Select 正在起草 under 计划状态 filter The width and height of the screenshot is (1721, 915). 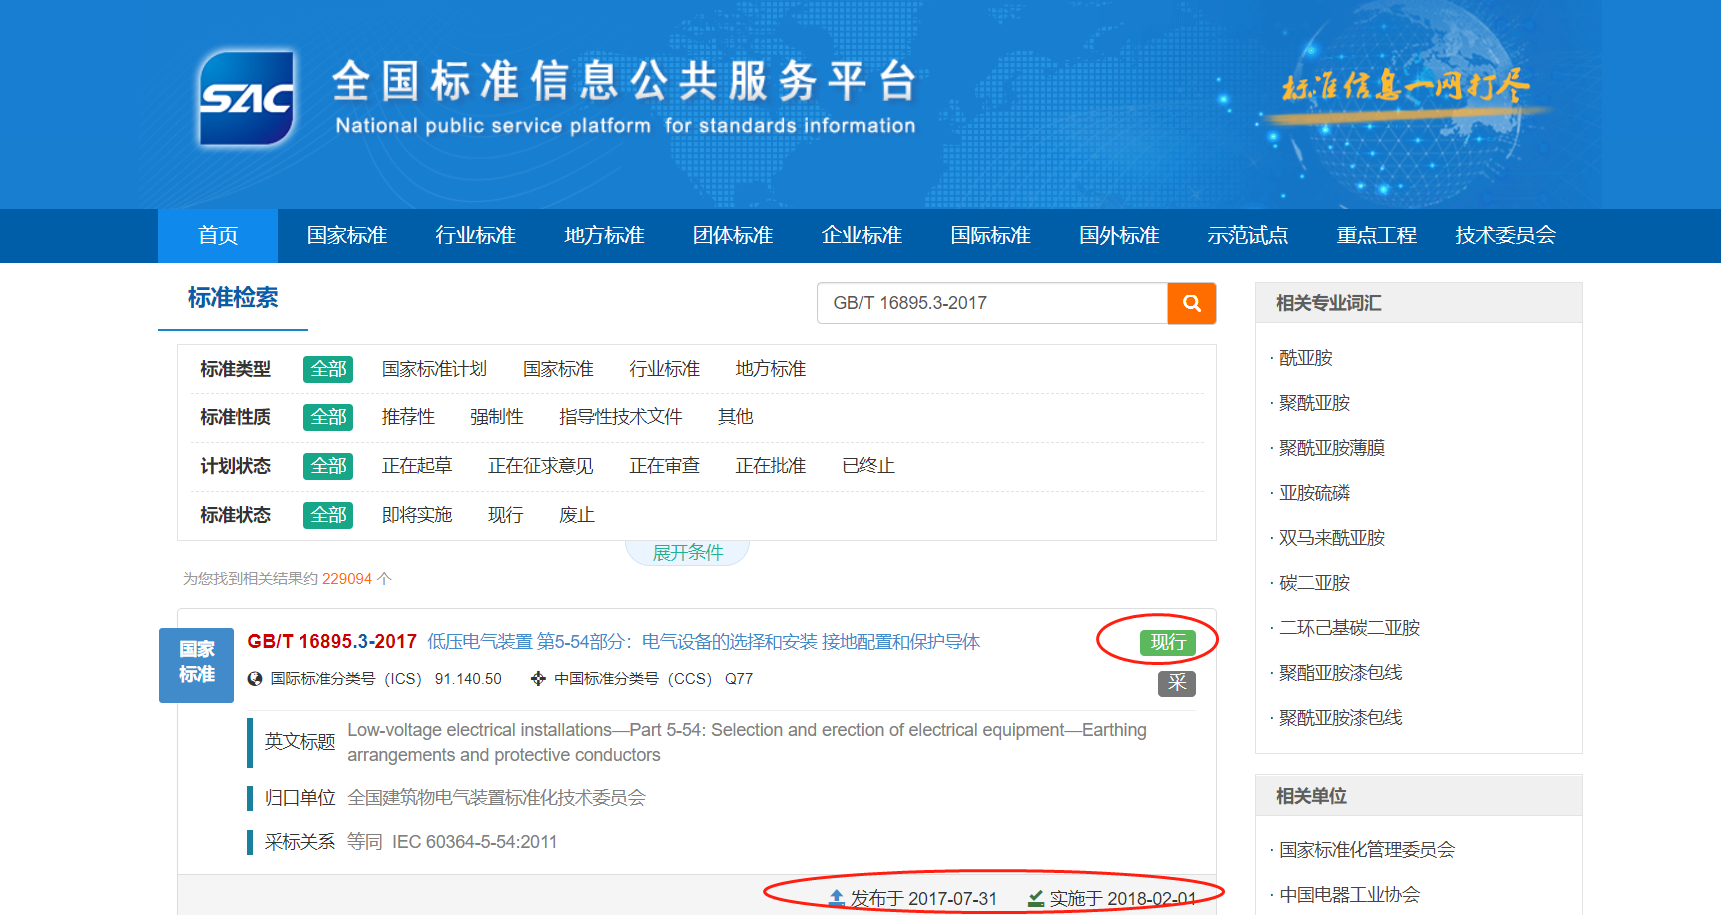tap(417, 466)
